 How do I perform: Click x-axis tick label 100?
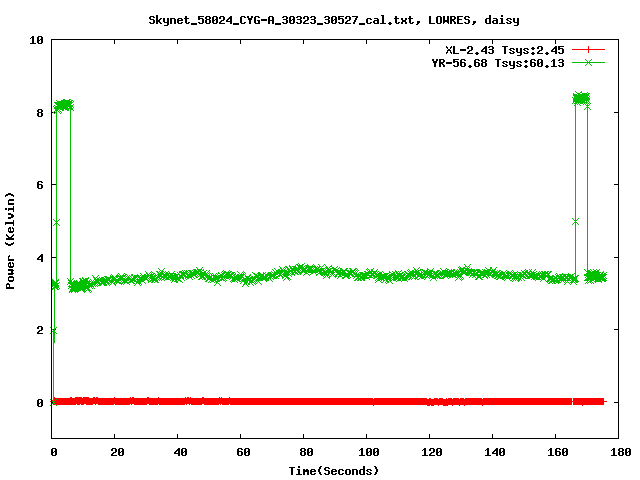tap(369, 452)
